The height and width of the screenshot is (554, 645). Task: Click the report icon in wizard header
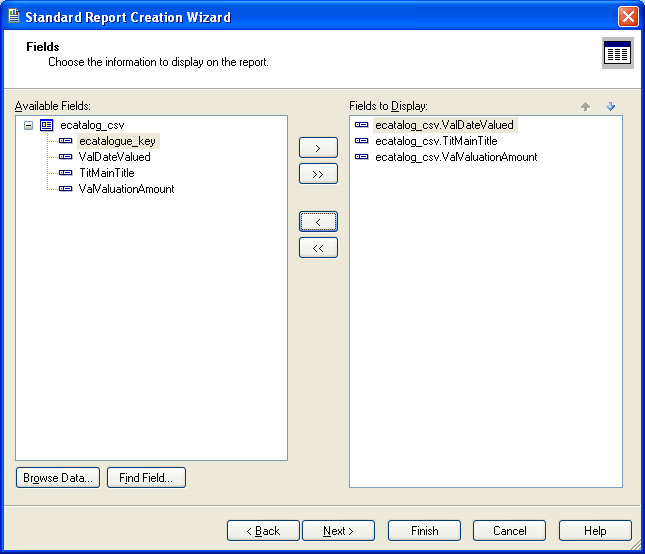617,54
